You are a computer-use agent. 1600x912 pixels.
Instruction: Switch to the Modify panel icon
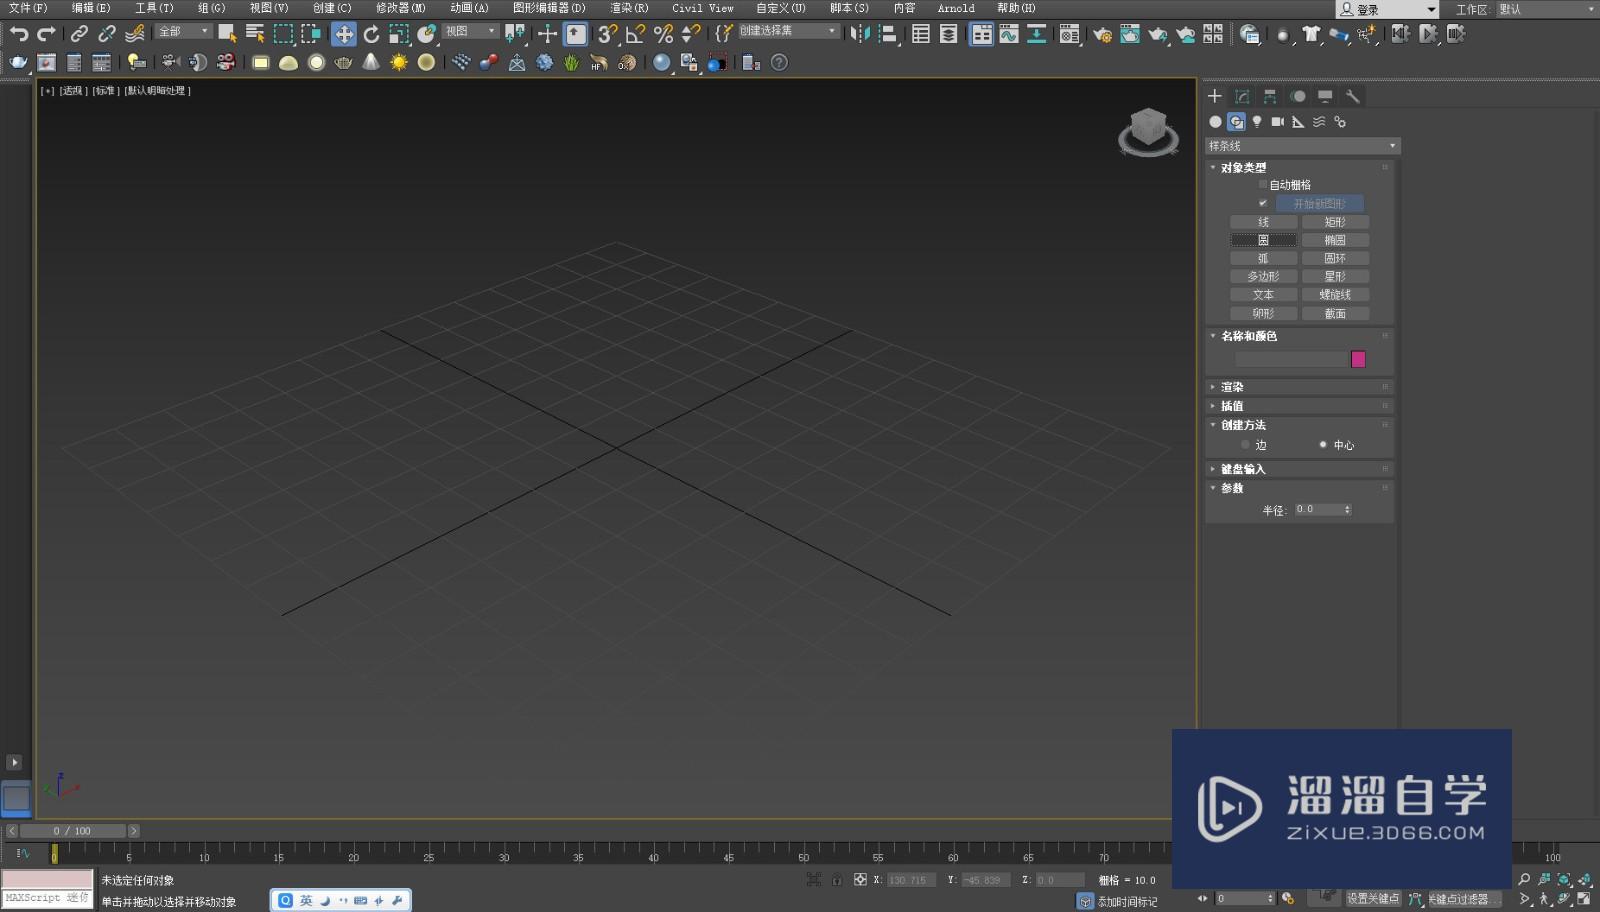1242,96
